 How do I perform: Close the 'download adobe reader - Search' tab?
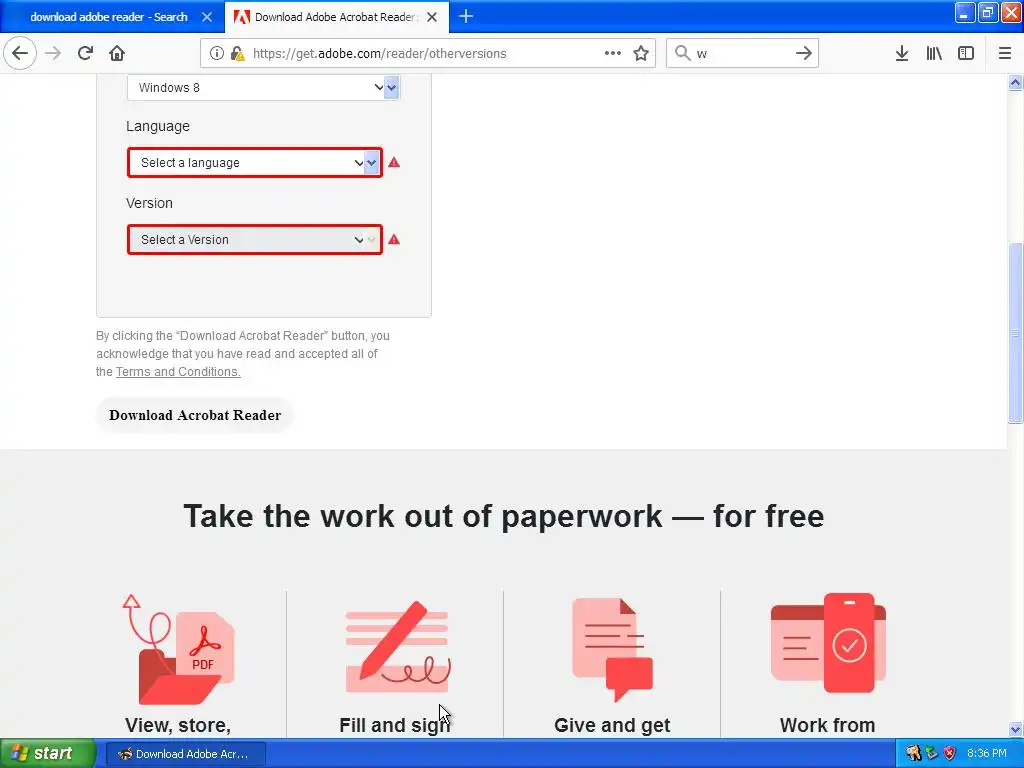(207, 17)
